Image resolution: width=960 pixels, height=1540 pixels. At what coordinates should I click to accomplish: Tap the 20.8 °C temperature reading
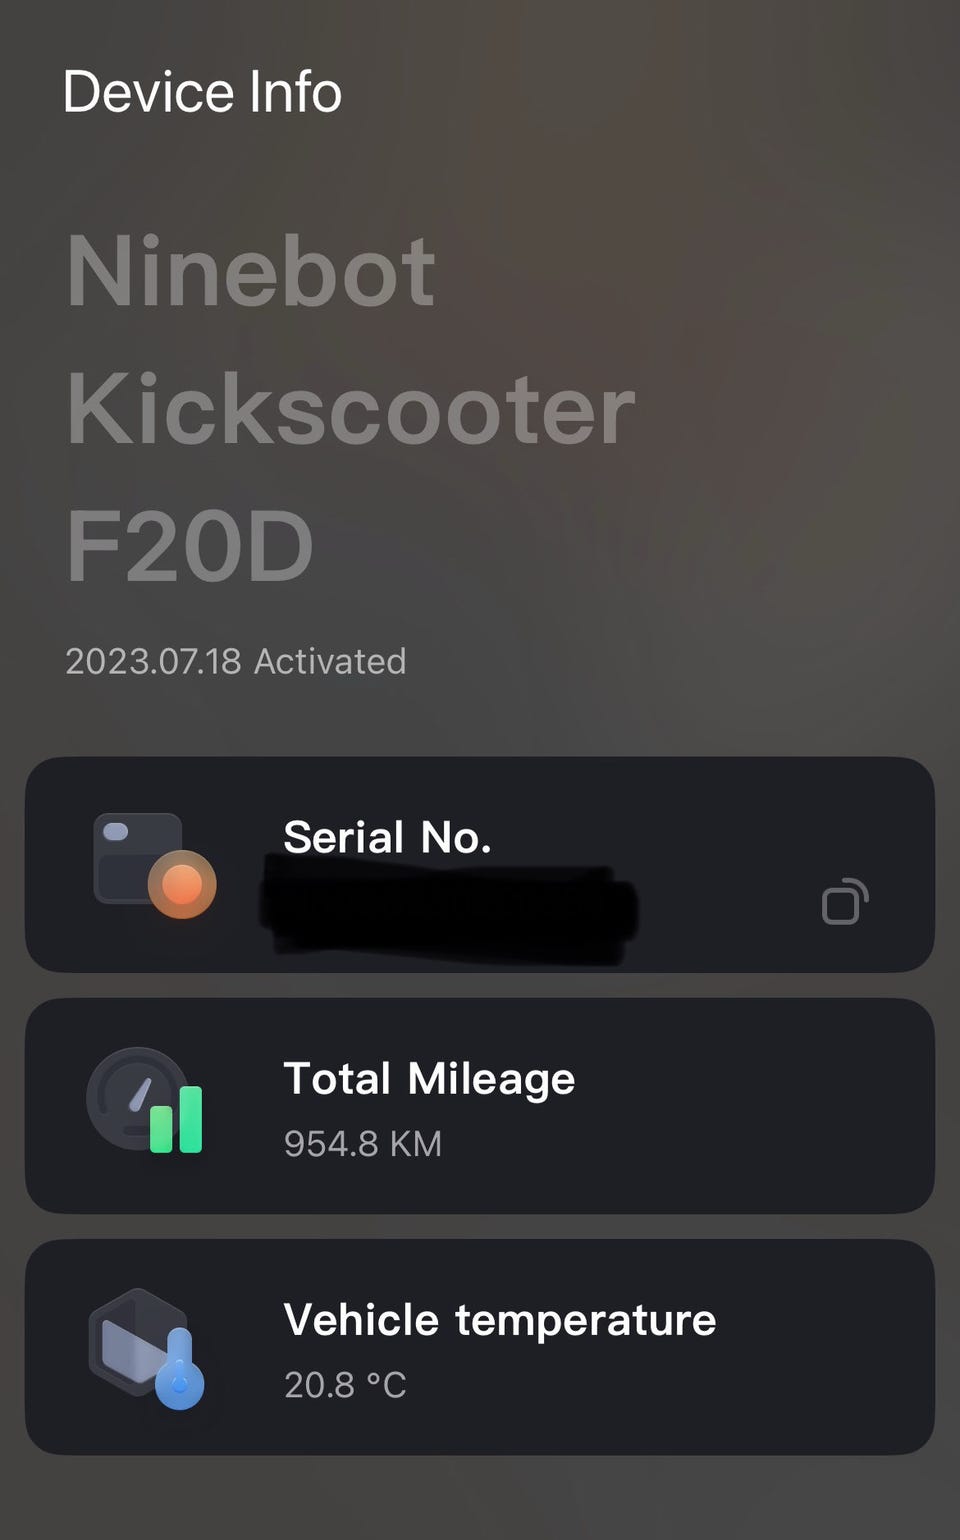(345, 1385)
